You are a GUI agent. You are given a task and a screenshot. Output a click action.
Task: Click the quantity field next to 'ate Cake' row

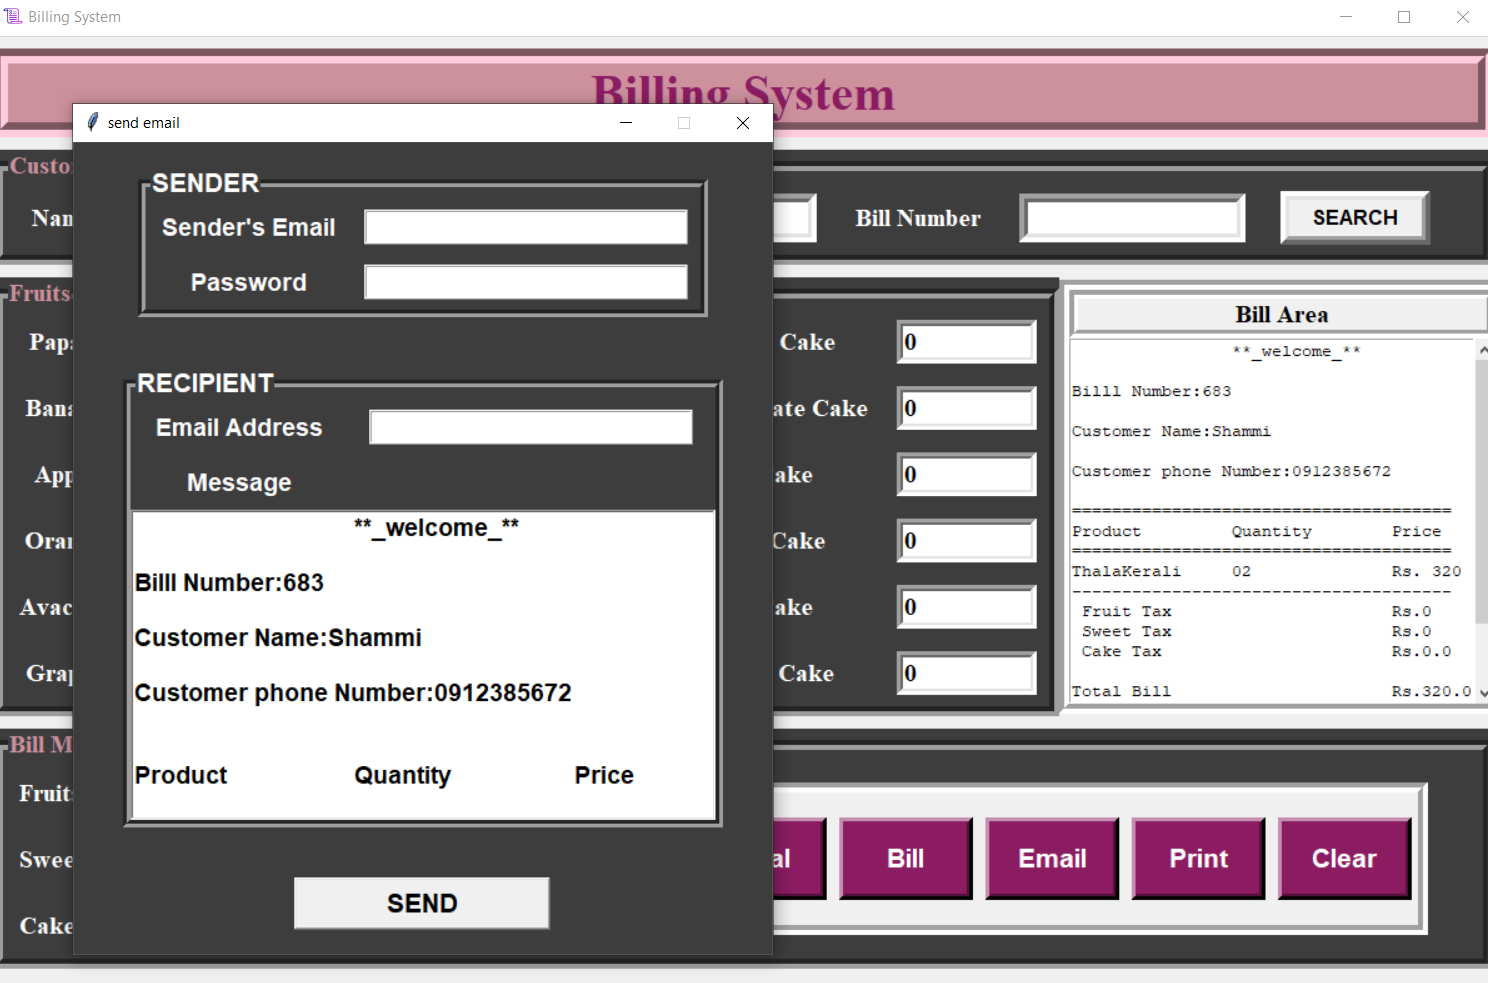[967, 408]
